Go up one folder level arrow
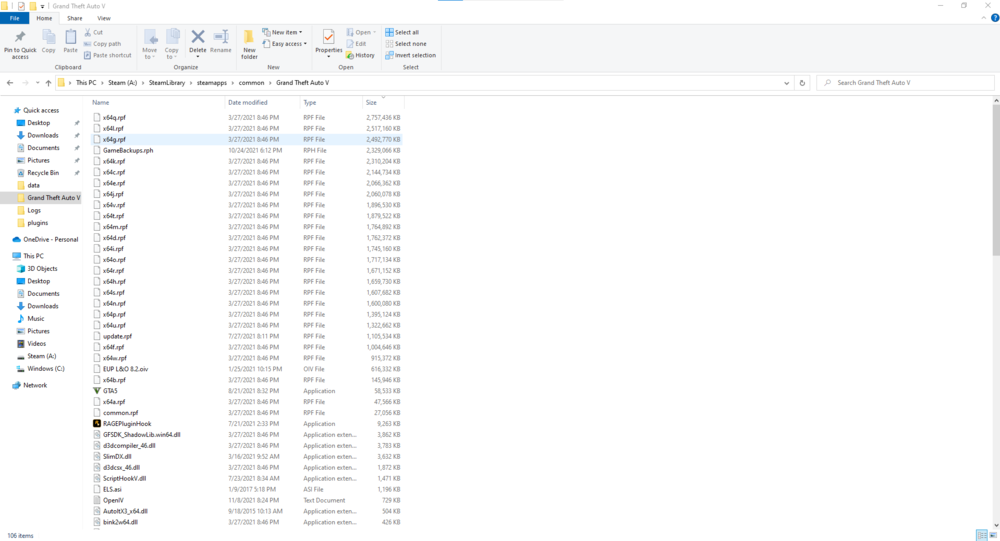Image resolution: width=1000 pixels, height=541 pixels. click(48, 83)
